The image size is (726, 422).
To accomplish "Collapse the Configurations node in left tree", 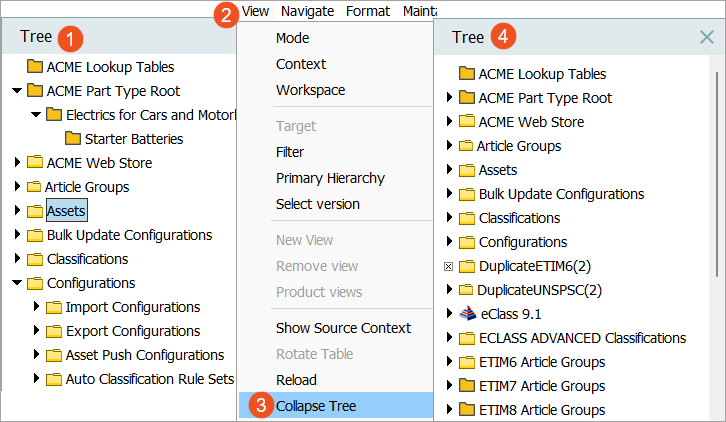I will tap(17, 282).
